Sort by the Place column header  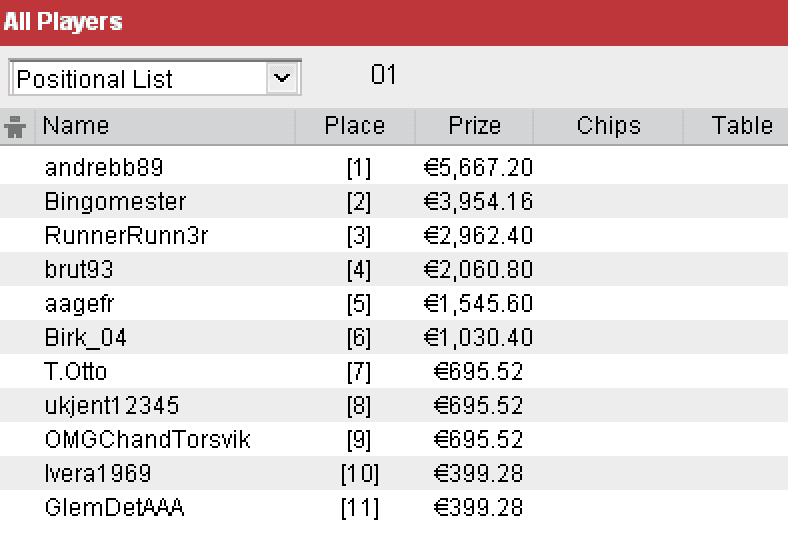pyautogui.click(x=355, y=126)
